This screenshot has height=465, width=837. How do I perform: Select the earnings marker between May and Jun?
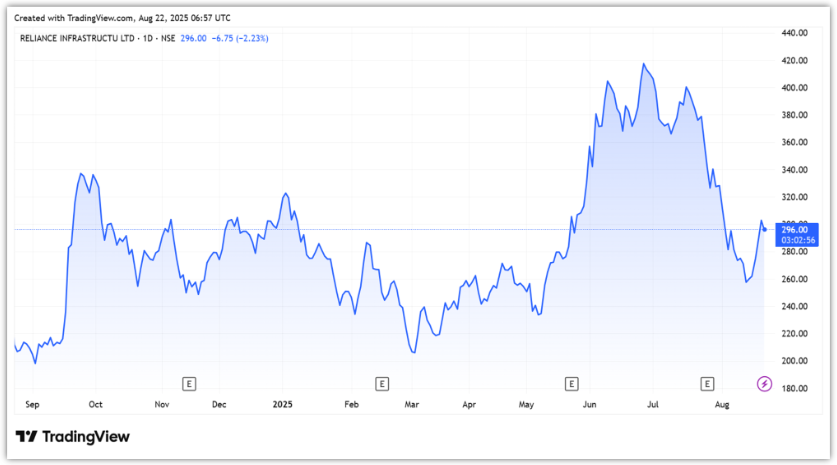(571, 383)
